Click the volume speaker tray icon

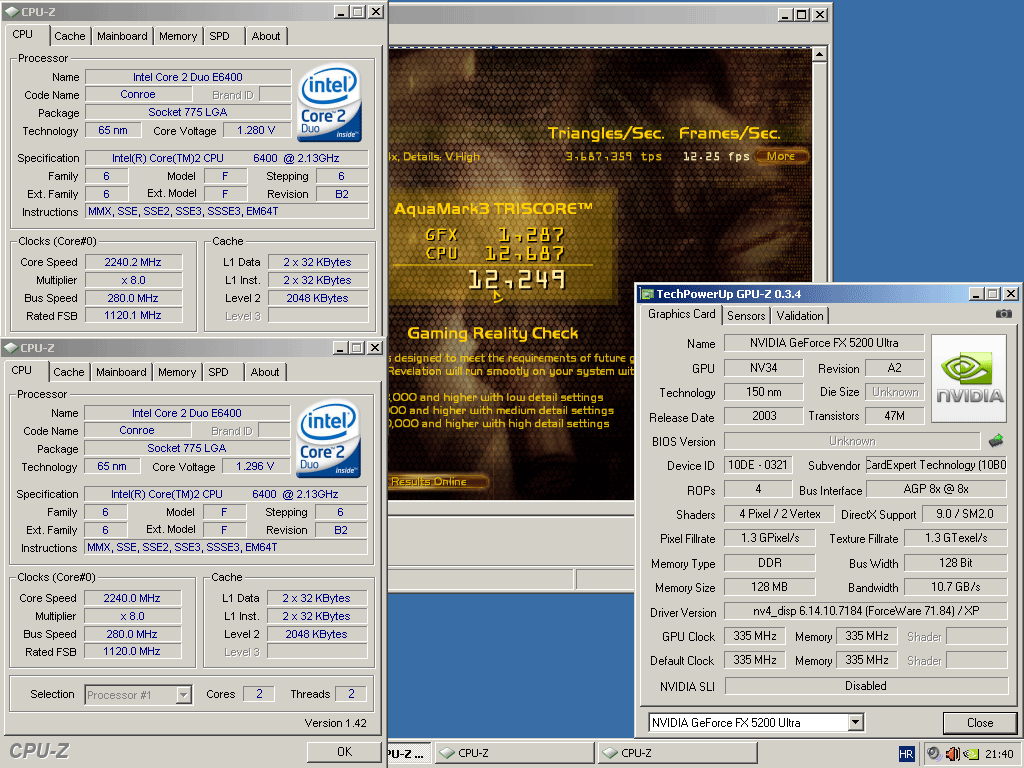(x=953, y=754)
